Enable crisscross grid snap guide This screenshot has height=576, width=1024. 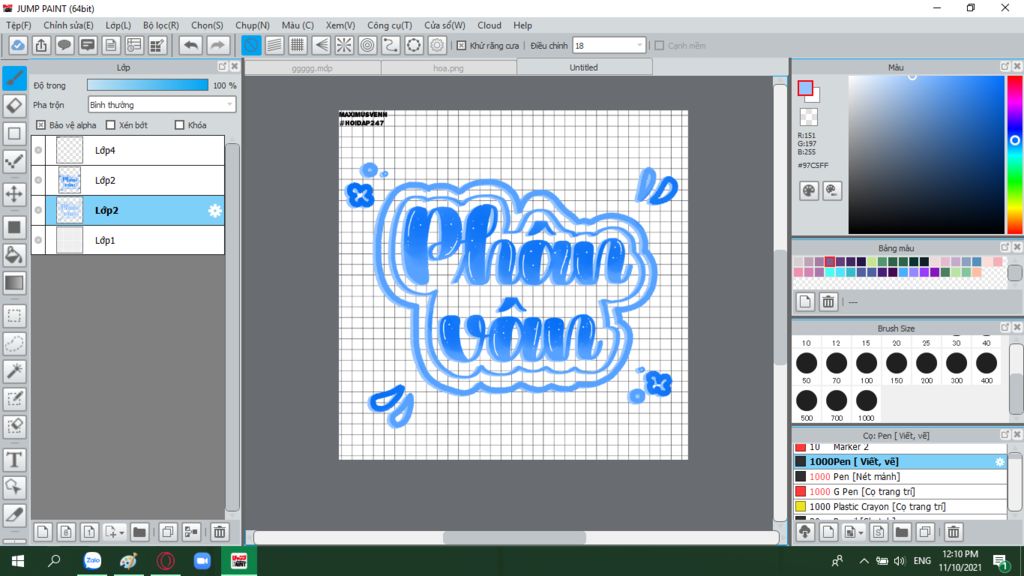pos(297,45)
